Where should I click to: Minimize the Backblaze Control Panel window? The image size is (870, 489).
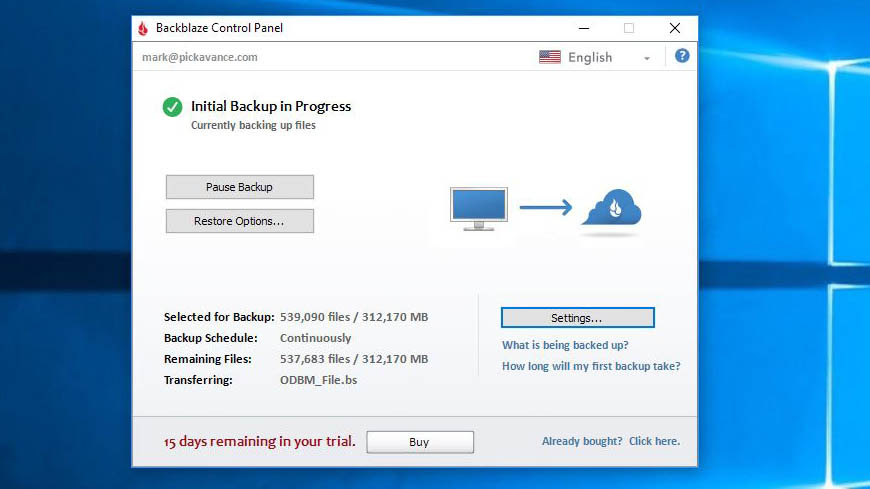point(584,28)
